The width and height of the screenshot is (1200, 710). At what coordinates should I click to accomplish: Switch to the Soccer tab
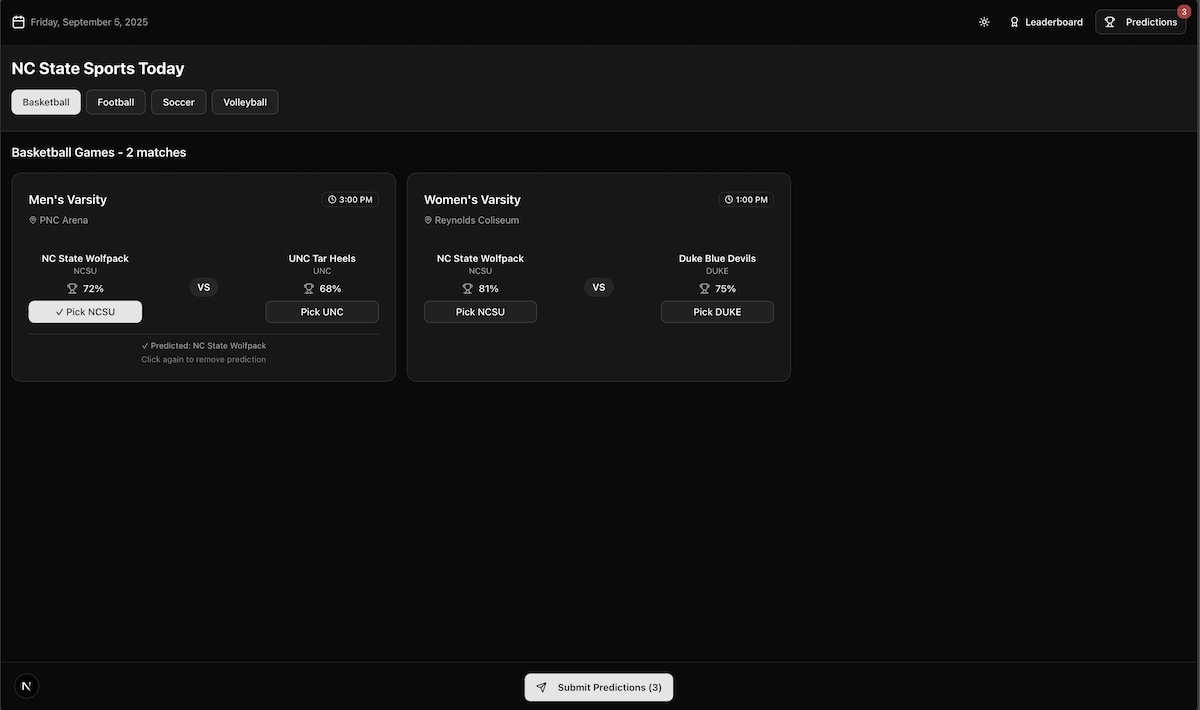pos(179,102)
